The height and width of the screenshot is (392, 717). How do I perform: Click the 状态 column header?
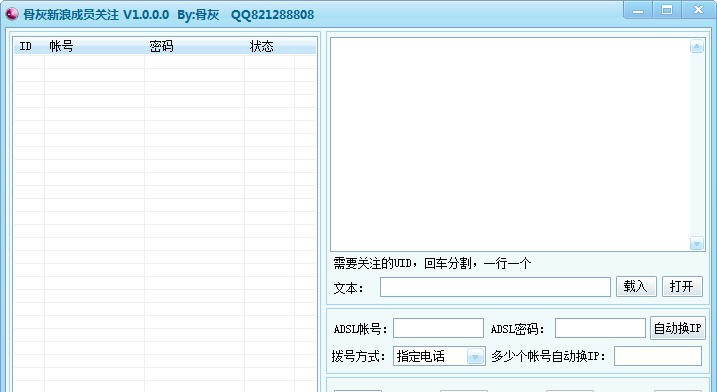coord(269,46)
